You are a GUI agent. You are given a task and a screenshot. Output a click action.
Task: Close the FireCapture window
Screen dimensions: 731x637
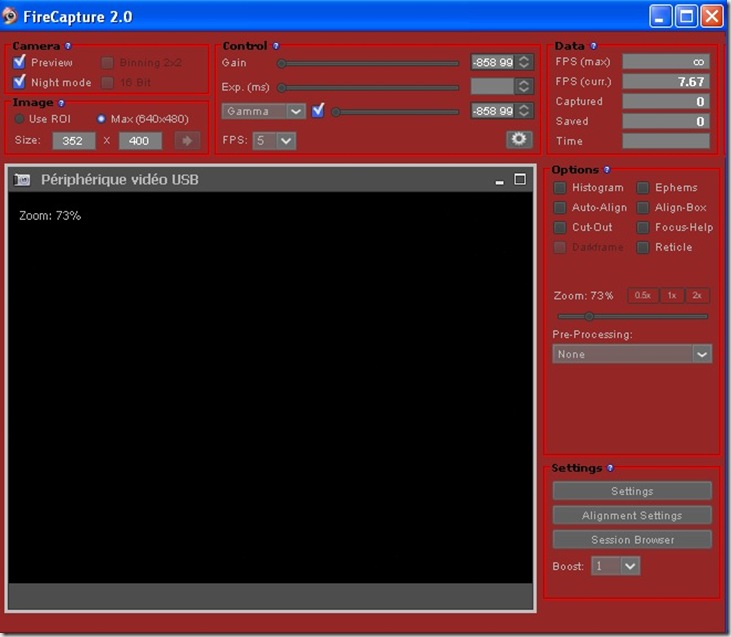(x=712, y=16)
